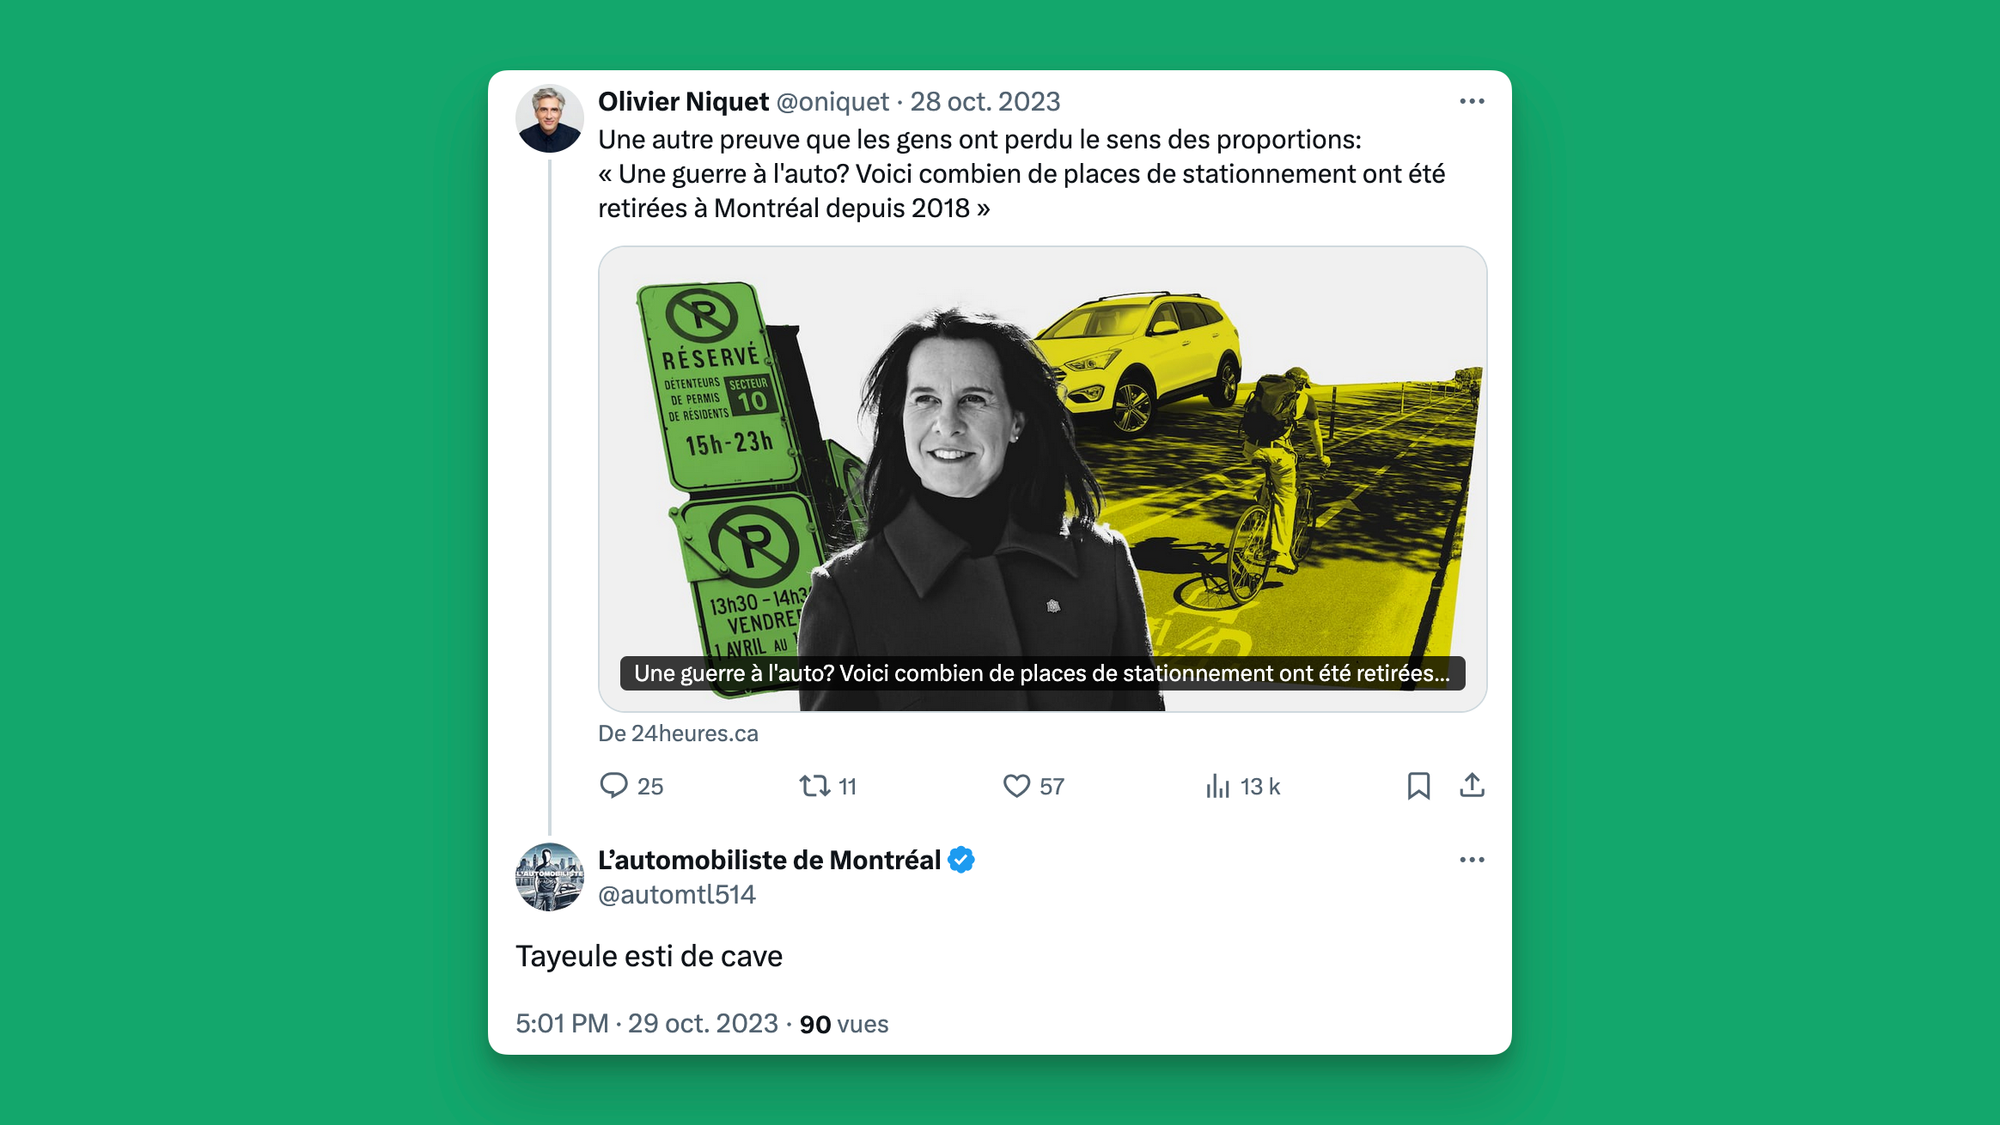
Task: Open the 24heures.ca article preview image
Action: point(1043,479)
